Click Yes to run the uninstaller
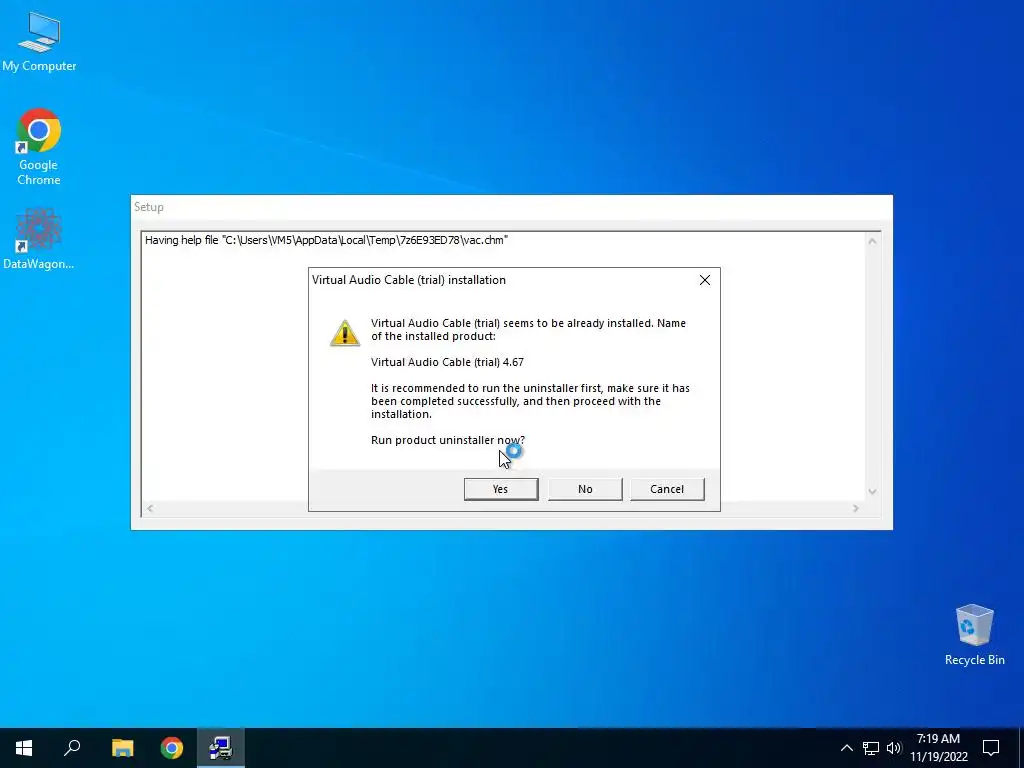 point(501,489)
